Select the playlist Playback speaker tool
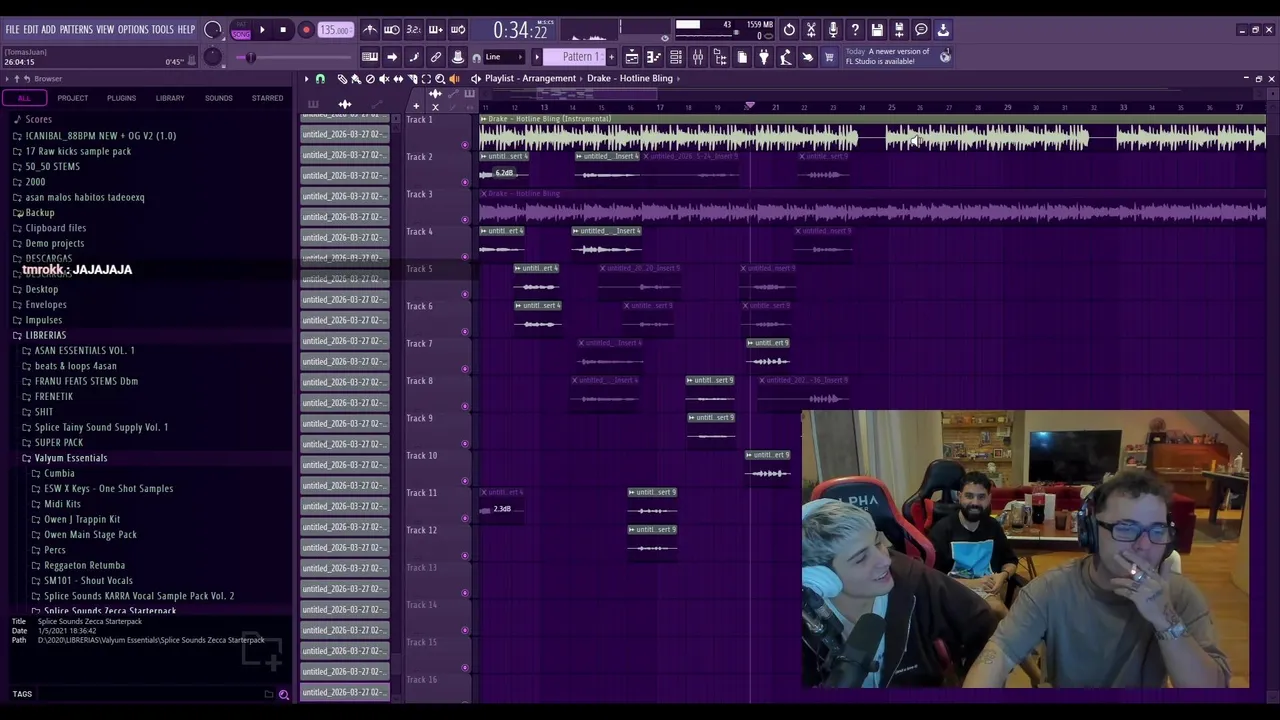 coord(454,78)
